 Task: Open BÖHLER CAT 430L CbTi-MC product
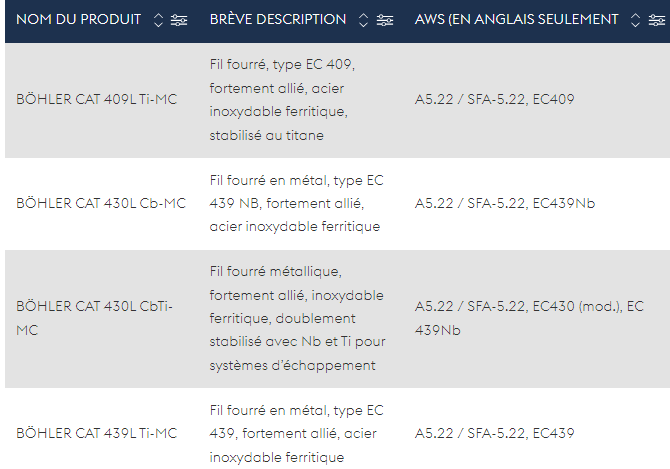click(94, 318)
